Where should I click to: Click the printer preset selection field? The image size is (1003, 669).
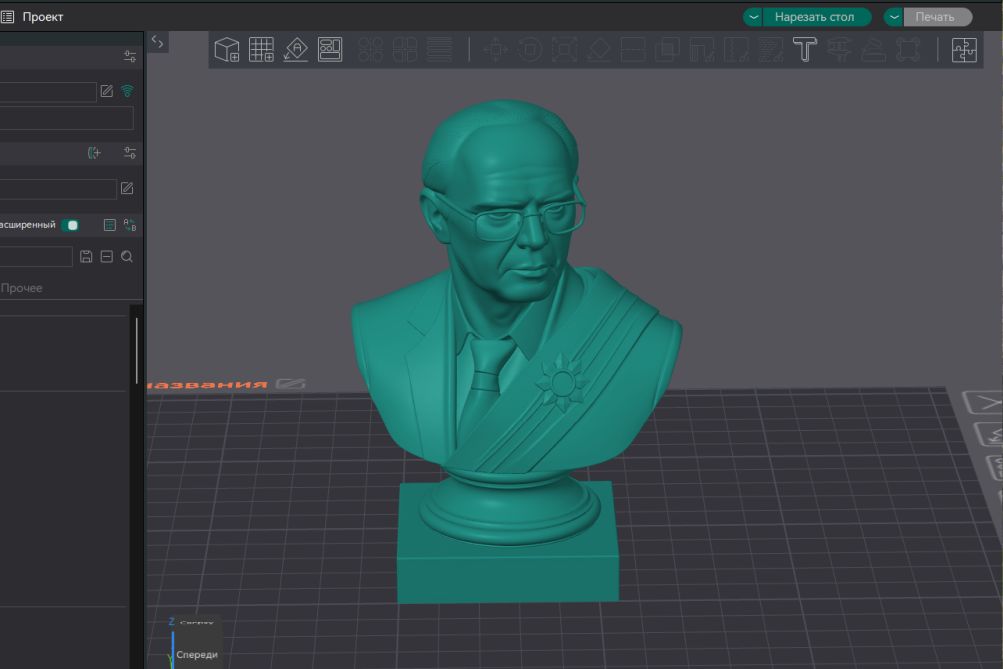click(x=48, y=91)
